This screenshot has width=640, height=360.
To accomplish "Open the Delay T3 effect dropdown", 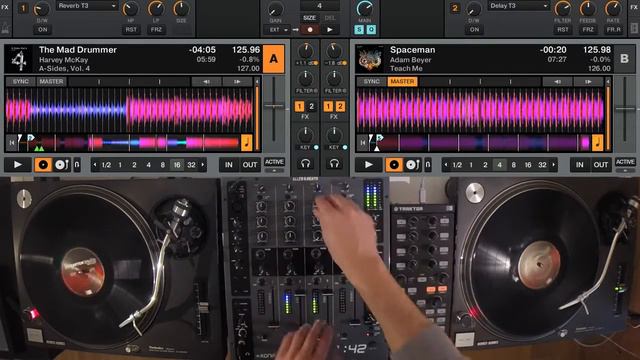I will tap(518, 6).
